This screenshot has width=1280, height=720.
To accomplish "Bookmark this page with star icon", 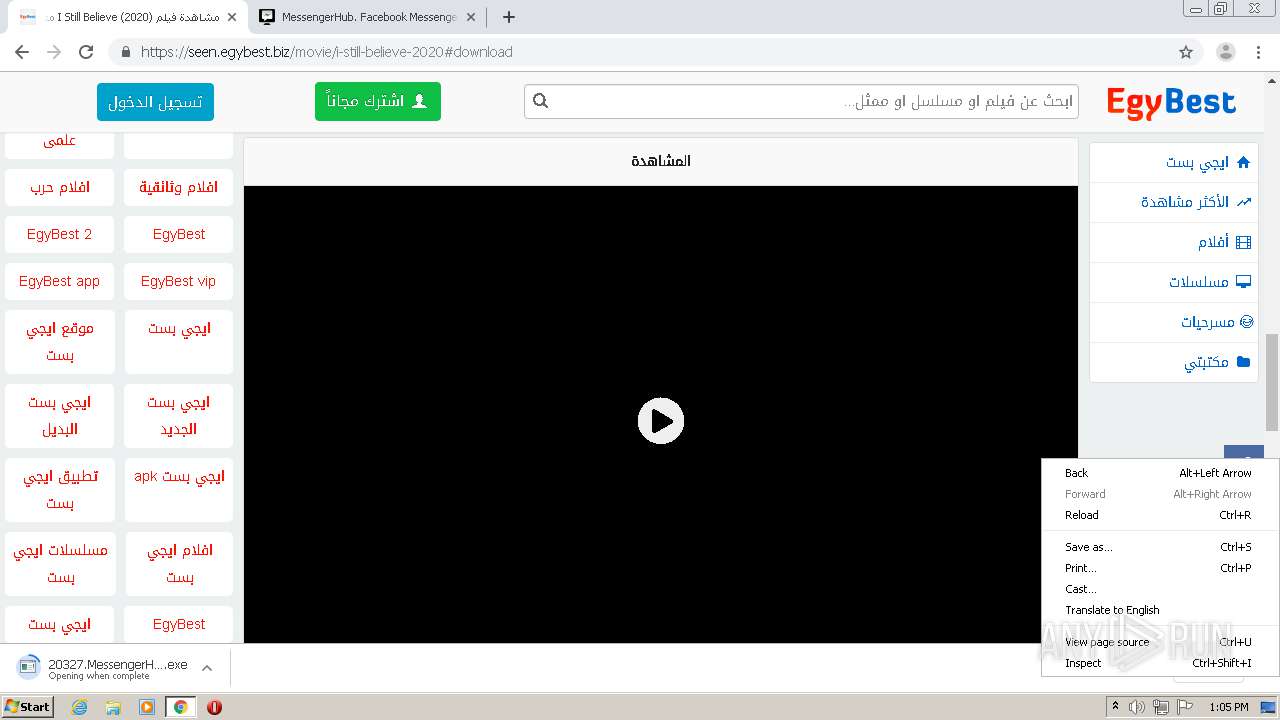I will (1186, 52).
